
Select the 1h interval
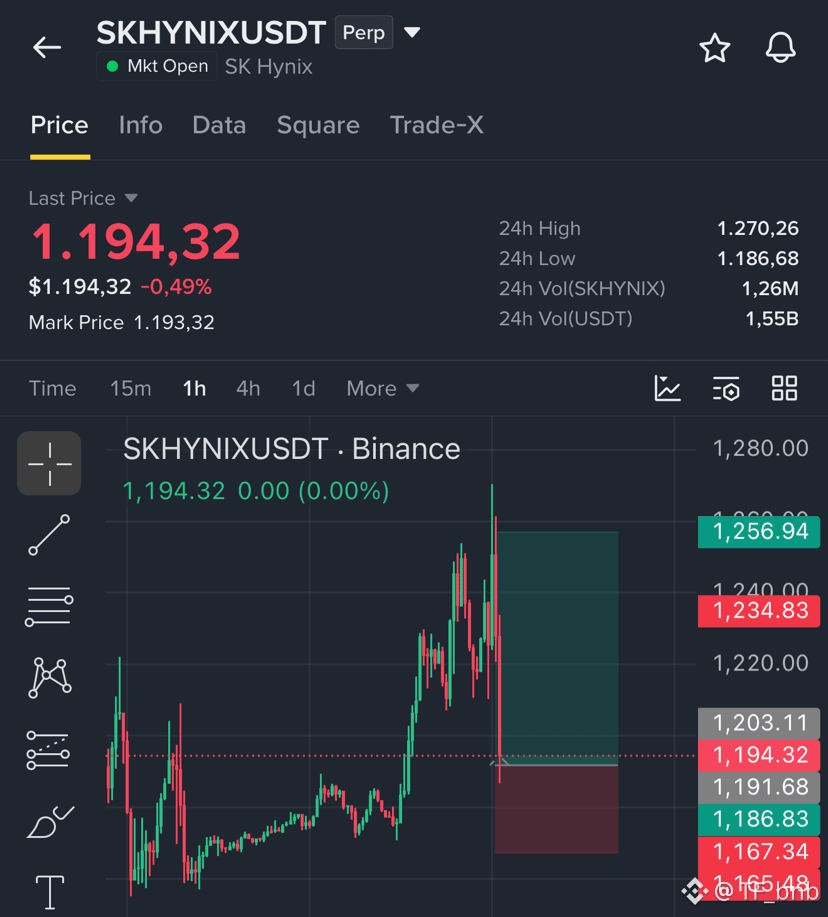coord(194,388)
